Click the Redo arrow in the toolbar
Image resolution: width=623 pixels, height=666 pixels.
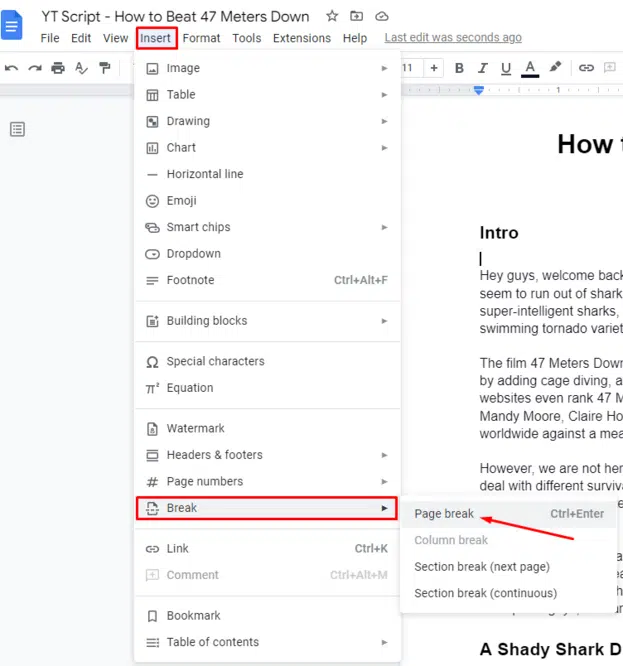tap(35, 68)
